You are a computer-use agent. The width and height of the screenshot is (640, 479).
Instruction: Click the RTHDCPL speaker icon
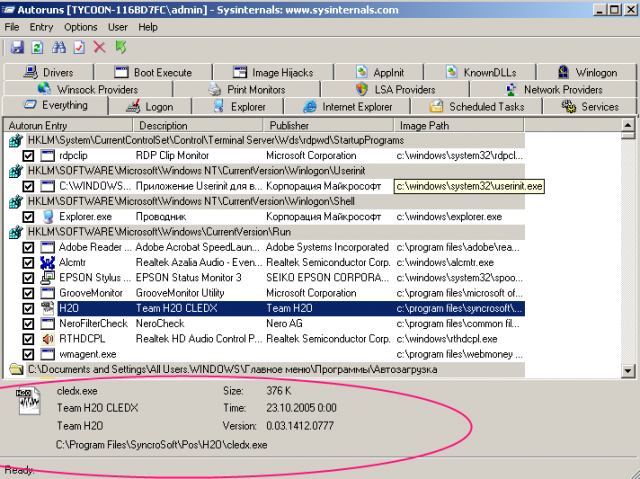[x=47, y=338]
